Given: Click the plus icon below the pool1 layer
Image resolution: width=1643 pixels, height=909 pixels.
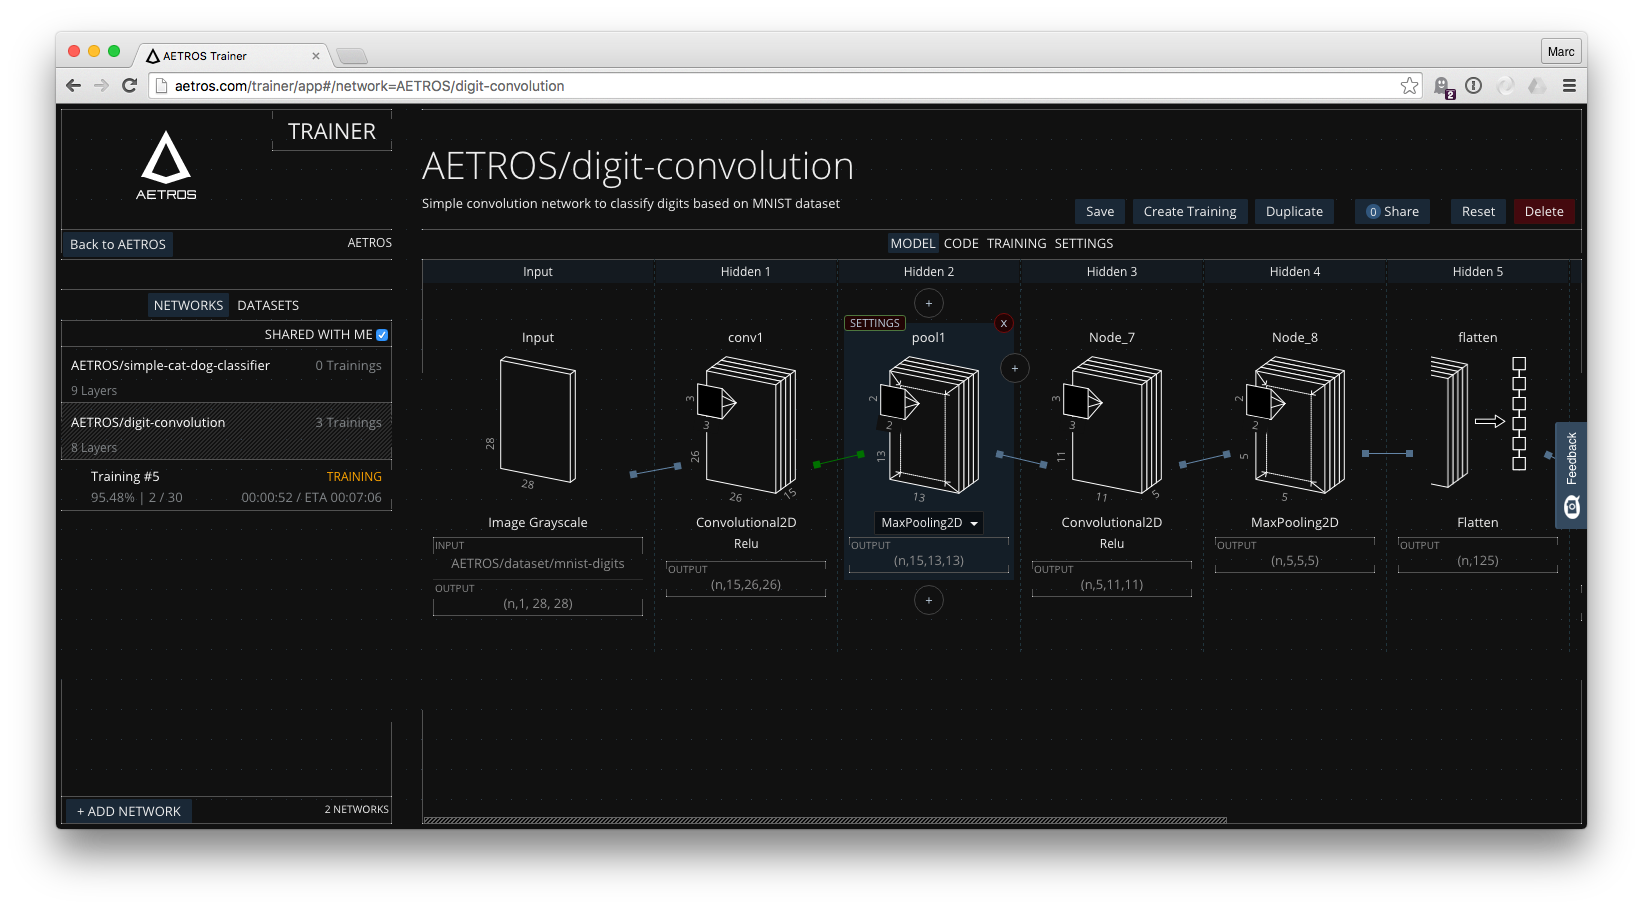Looking at the screenshot, I should coord(928,600).
